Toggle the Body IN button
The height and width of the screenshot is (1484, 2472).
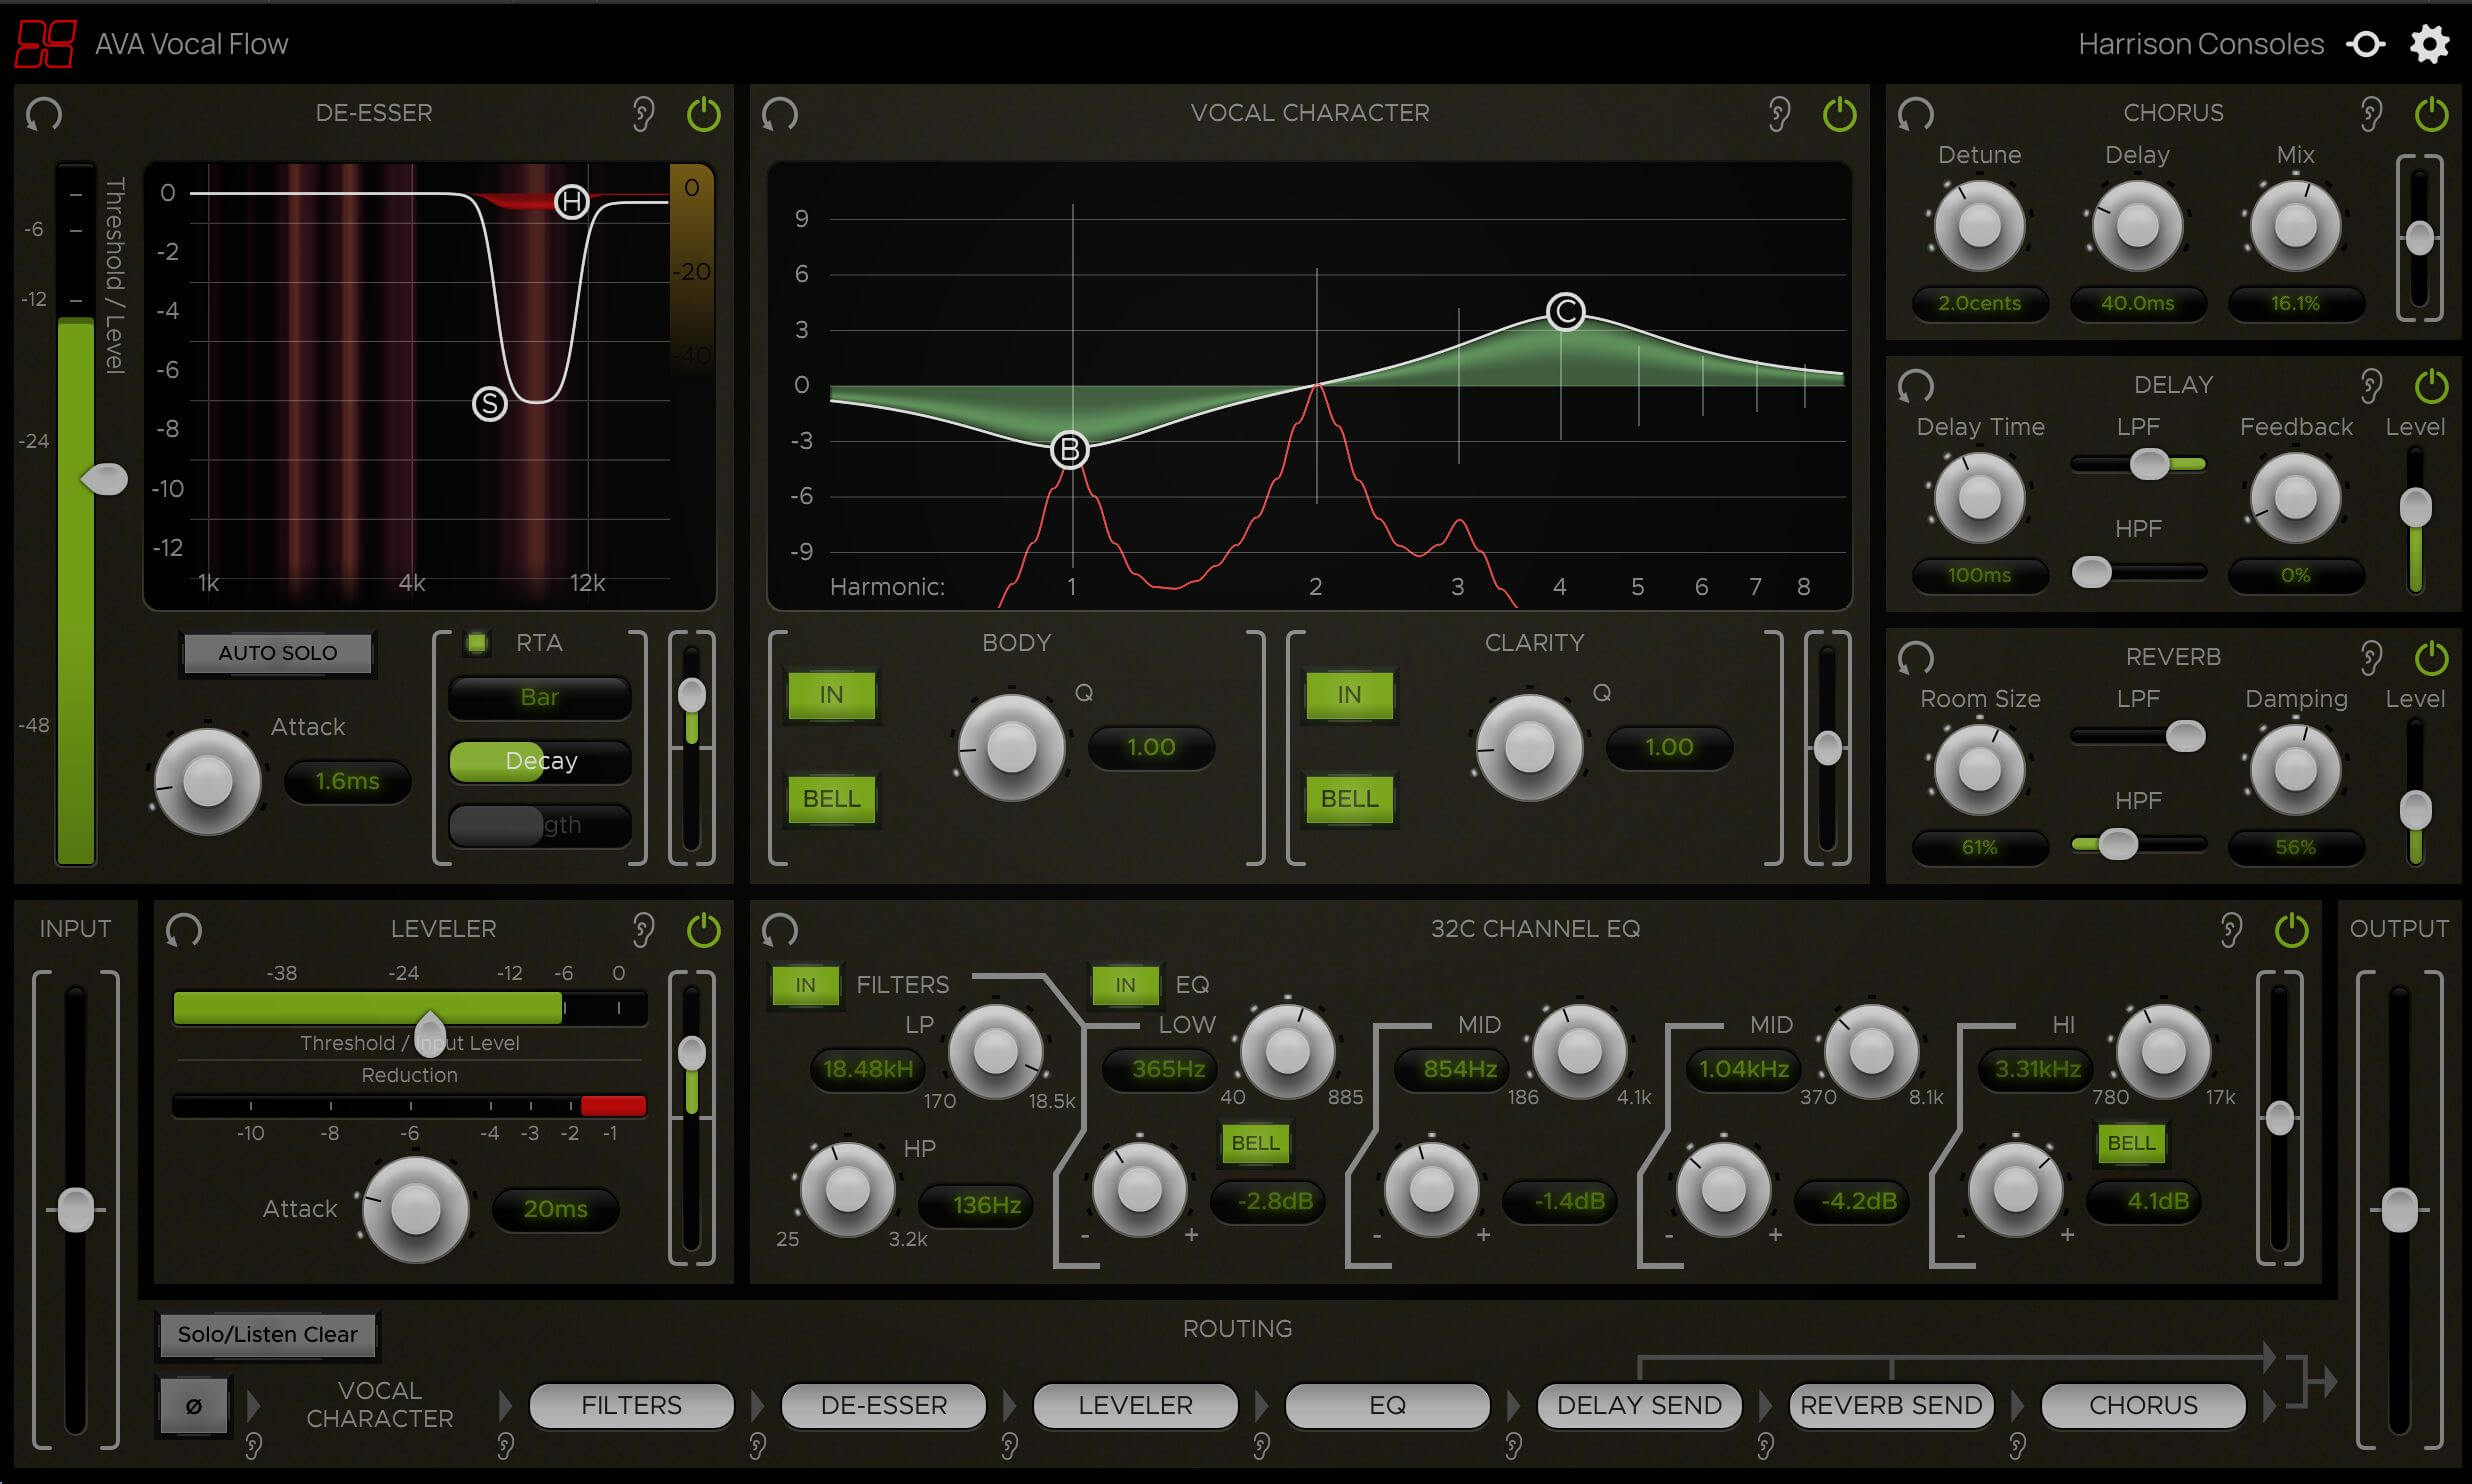[831, 695]
